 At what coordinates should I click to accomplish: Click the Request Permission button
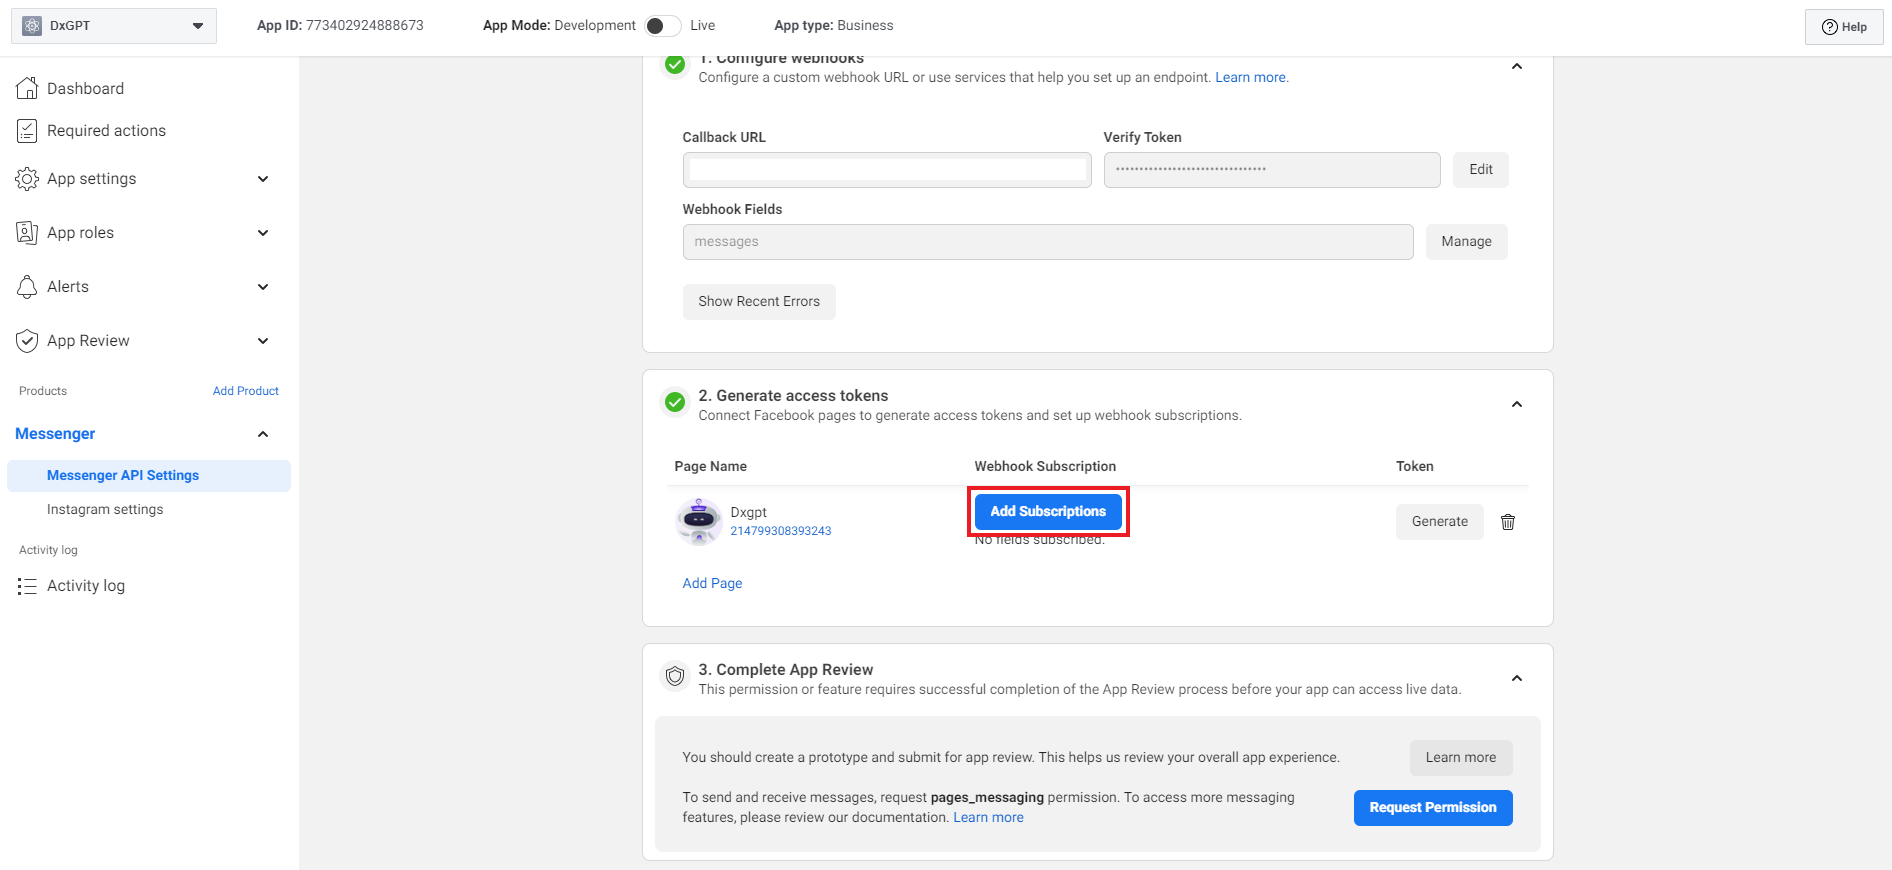pos(1432,808)
